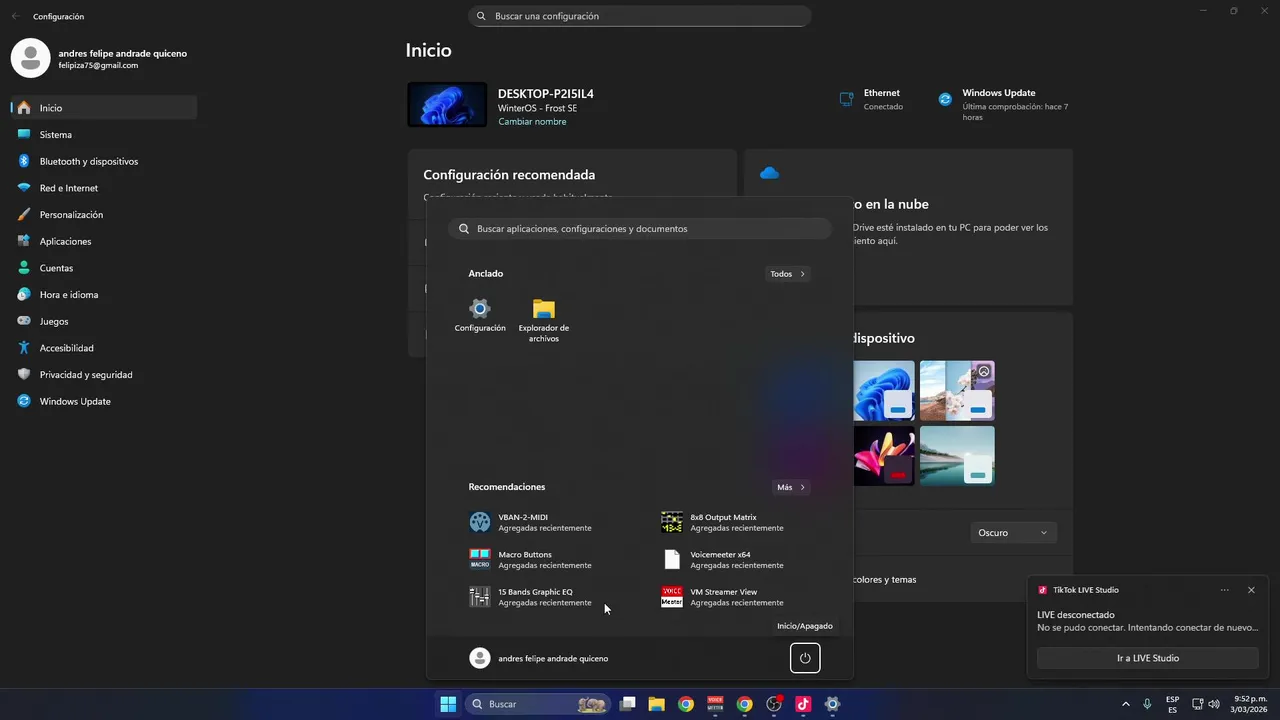1280x720 pixels.
Task: Open File Explorer from taskbar
Action: point(656,704)
